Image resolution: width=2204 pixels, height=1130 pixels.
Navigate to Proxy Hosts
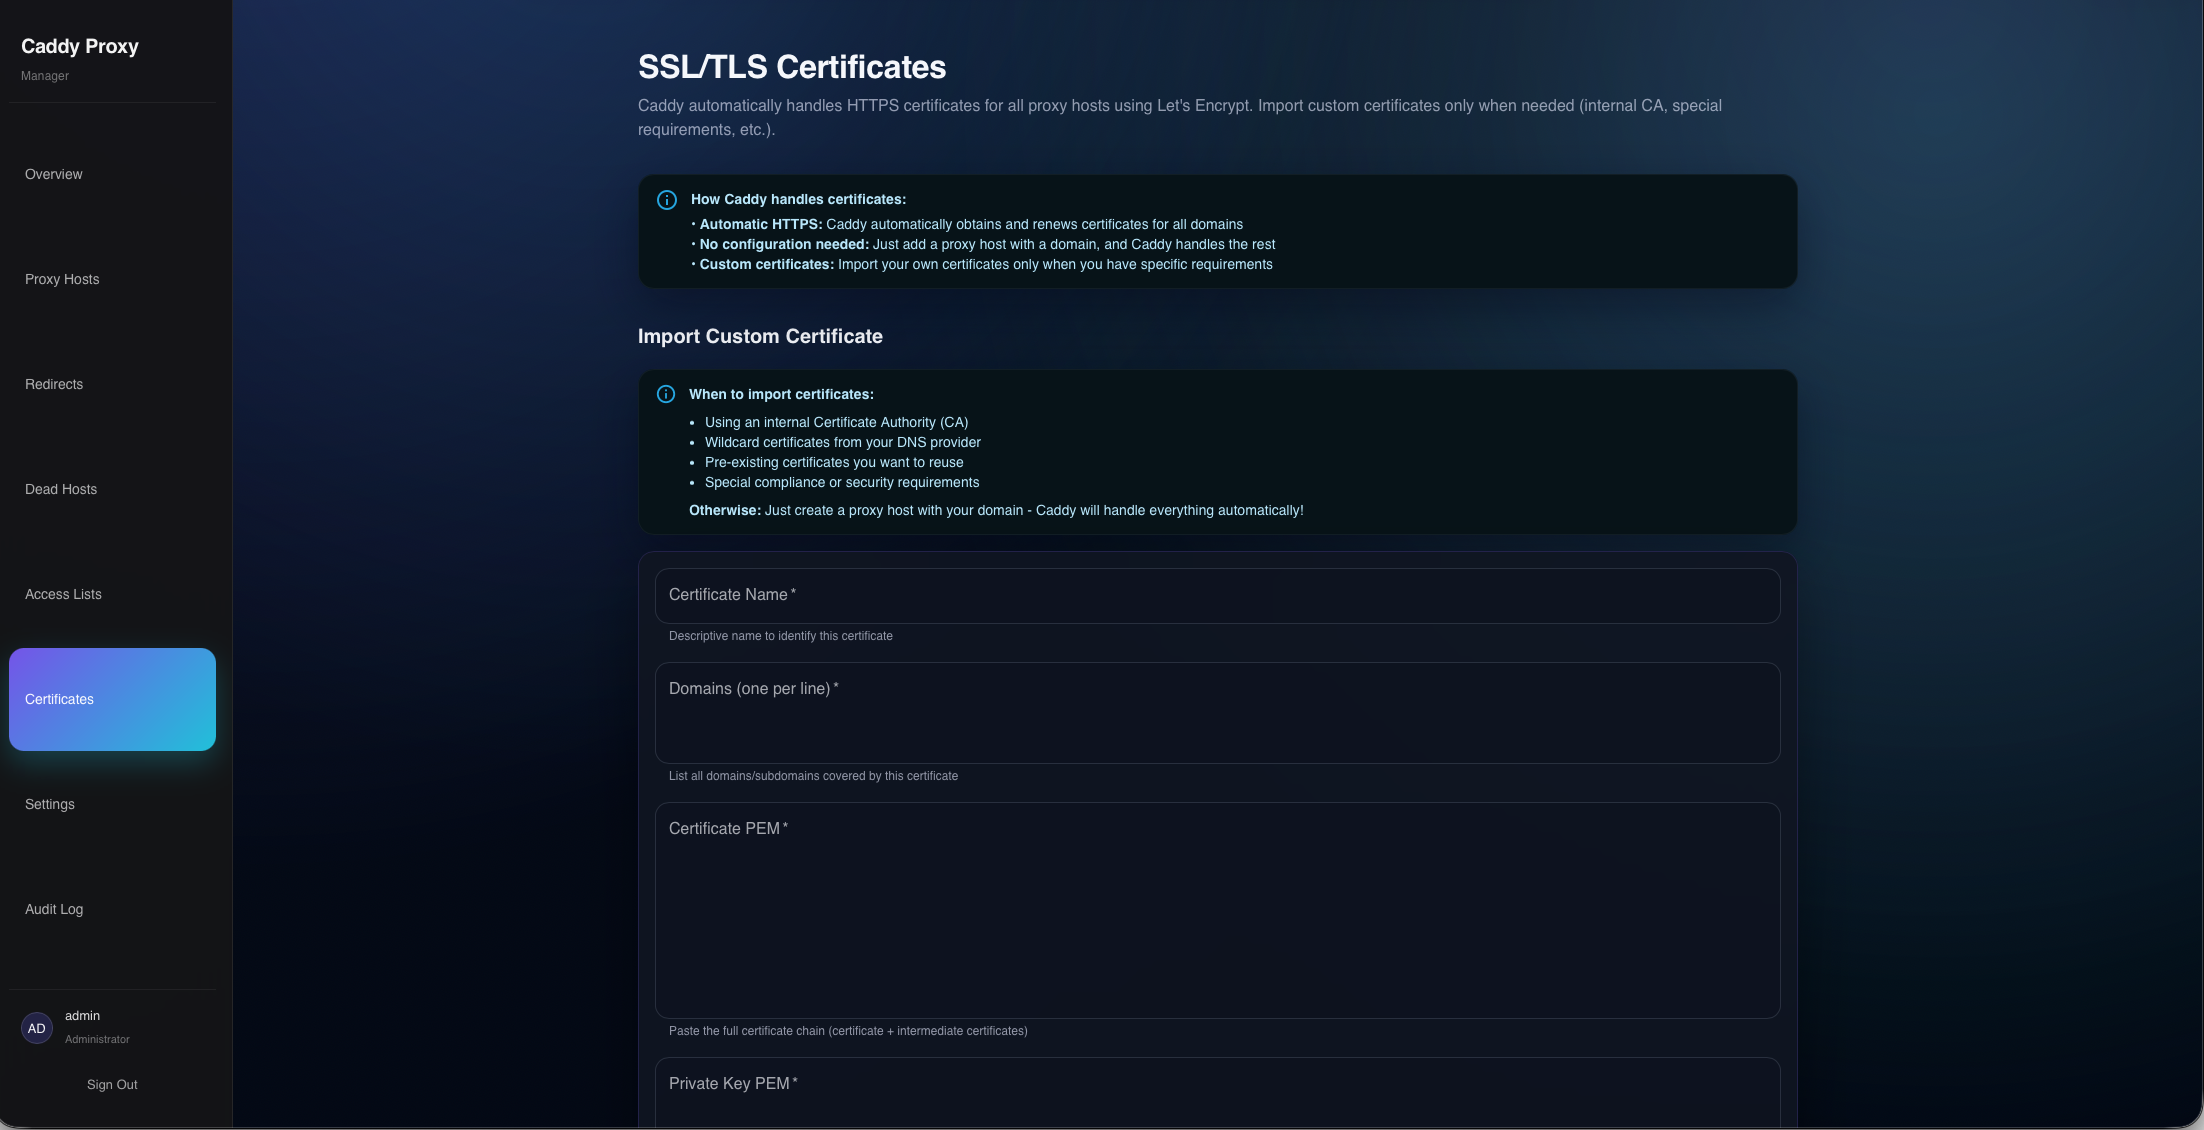tap(62, 279)
